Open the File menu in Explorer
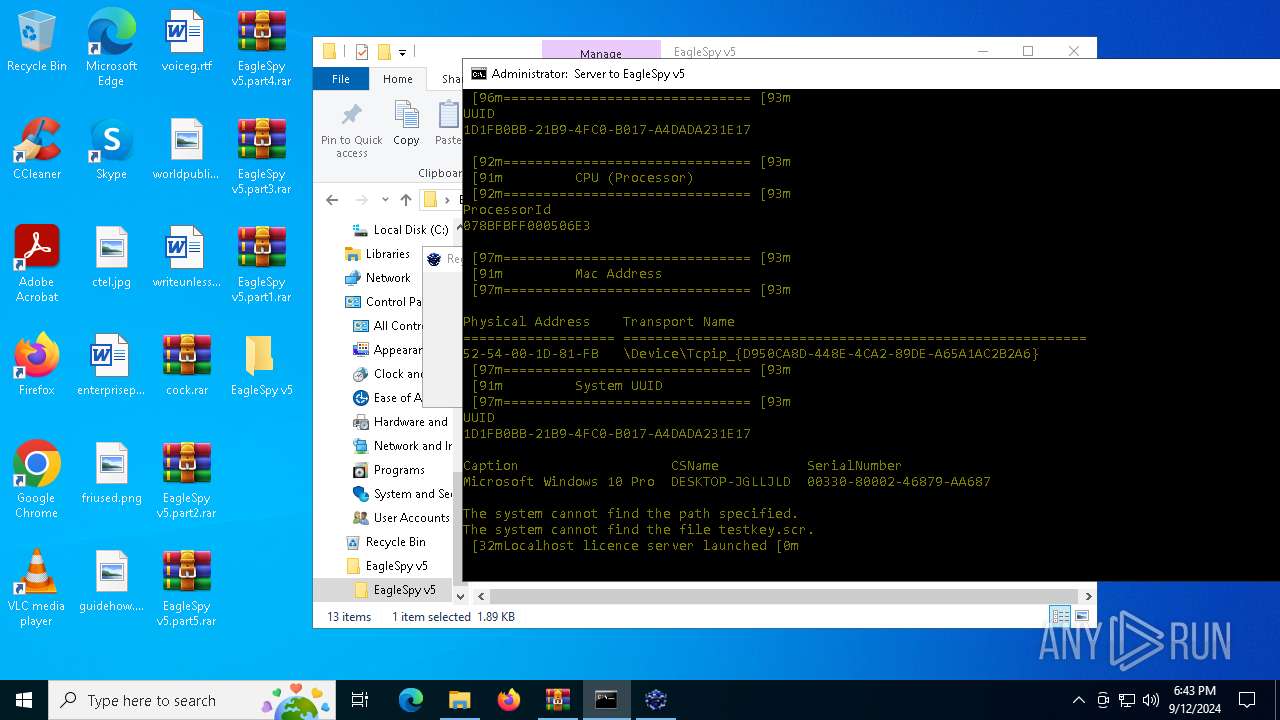 pyautogui.click(x=341, y=79)
